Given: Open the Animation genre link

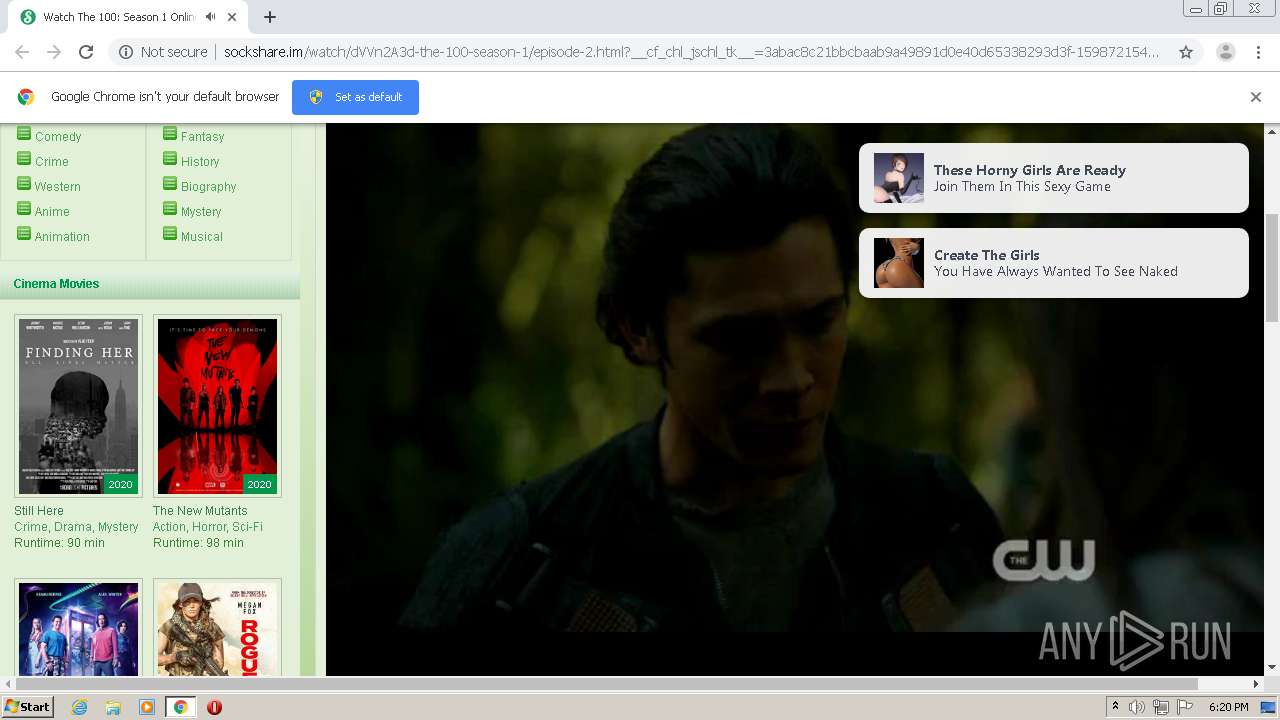Looking at the screenshot, I should pyautogui.click(x=62, y=237).
